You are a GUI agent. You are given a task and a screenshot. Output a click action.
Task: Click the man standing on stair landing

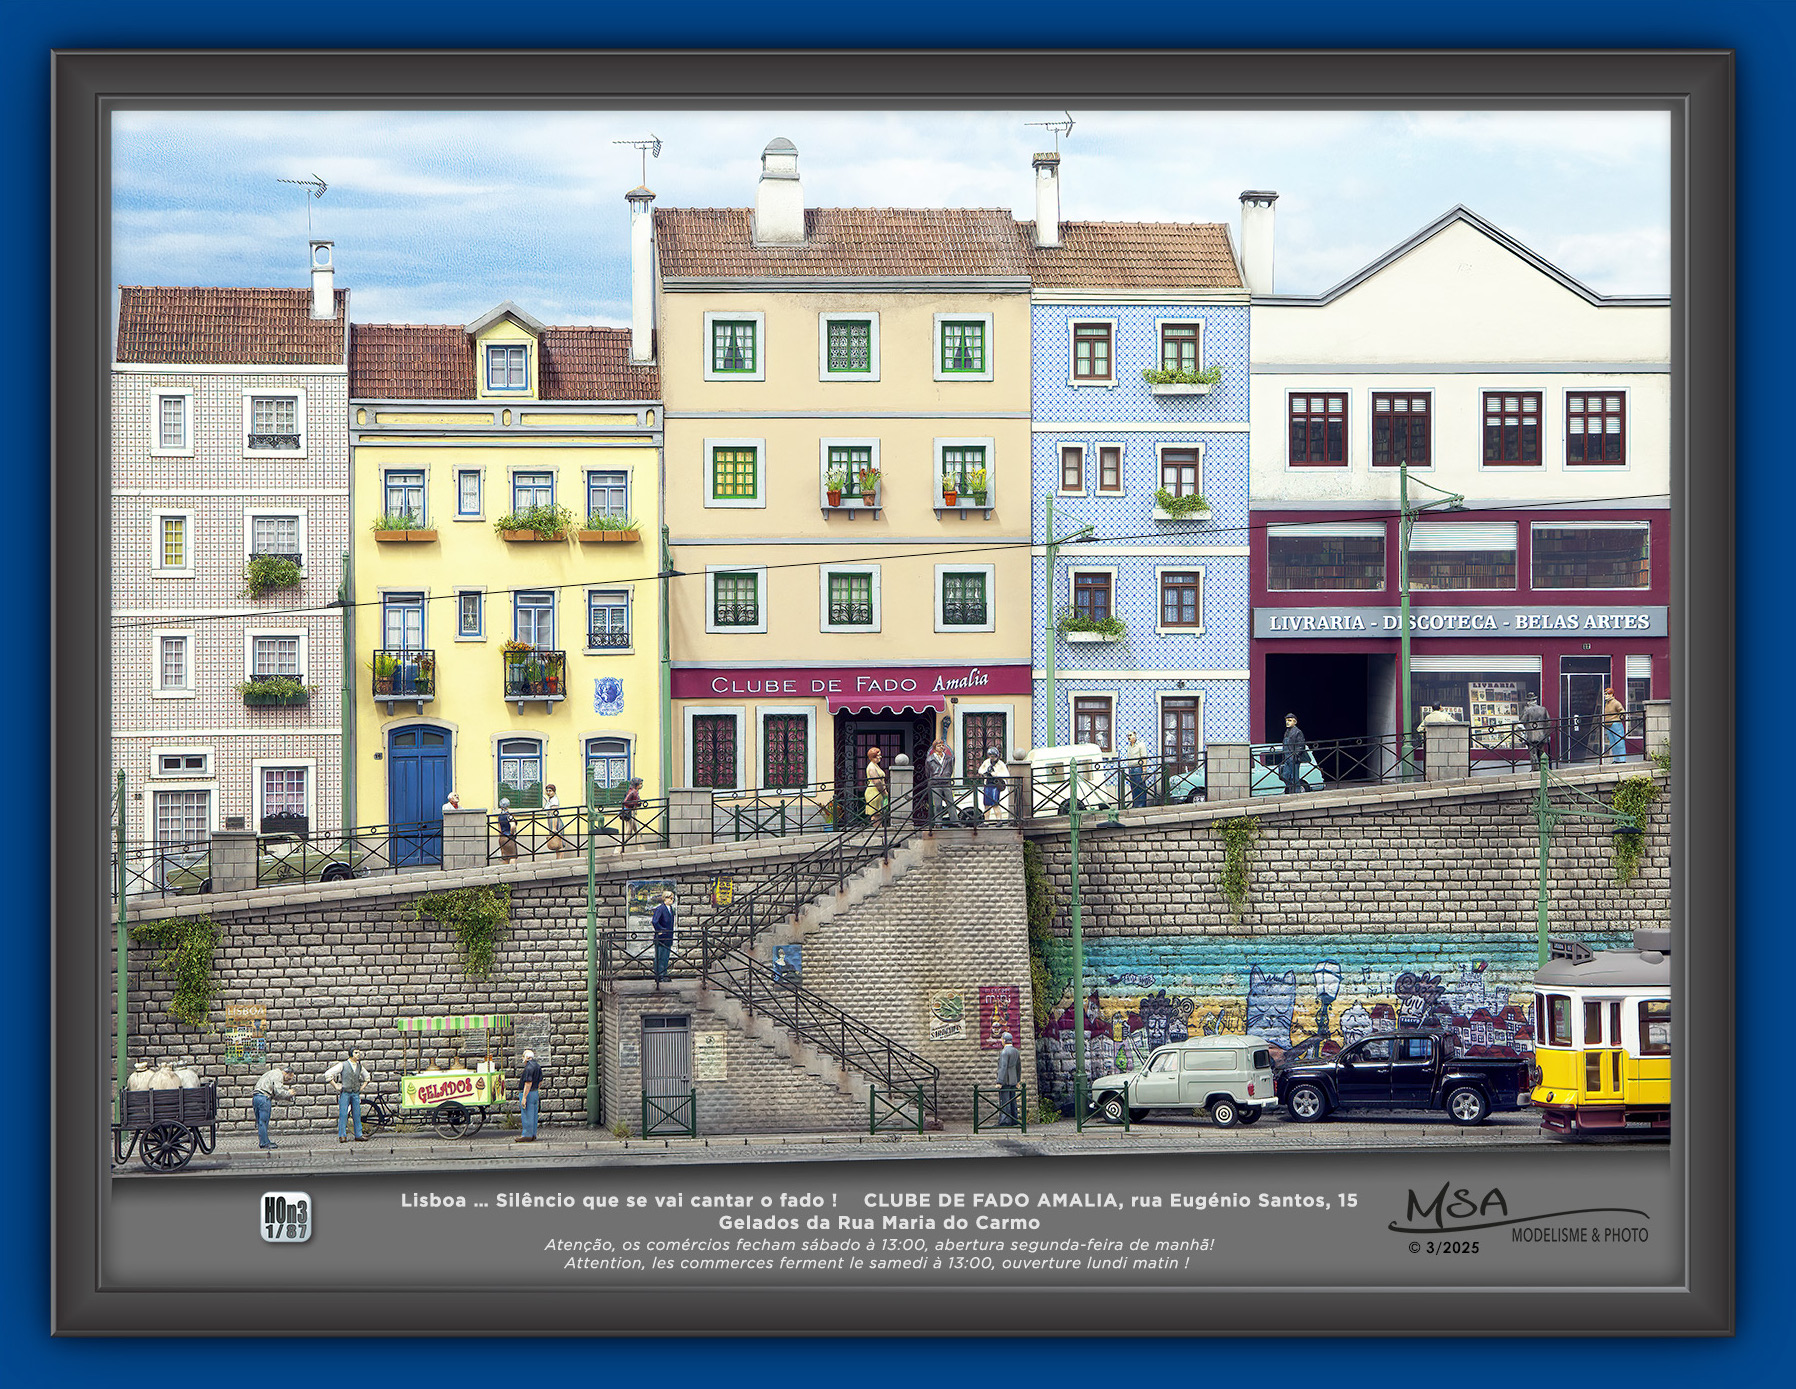pyautogui.click(x=663, y=934)
